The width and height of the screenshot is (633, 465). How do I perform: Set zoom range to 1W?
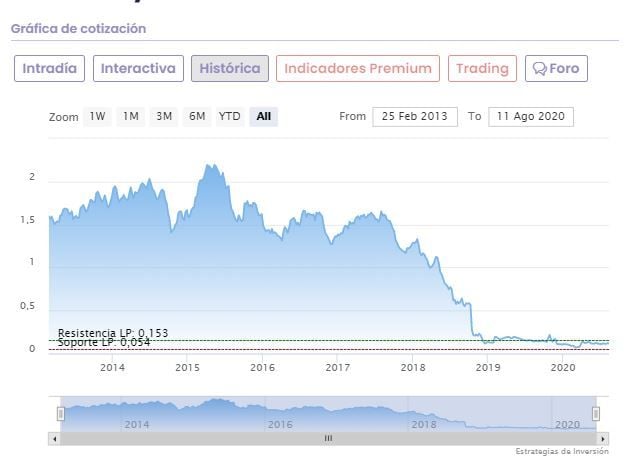click(97, 116)
